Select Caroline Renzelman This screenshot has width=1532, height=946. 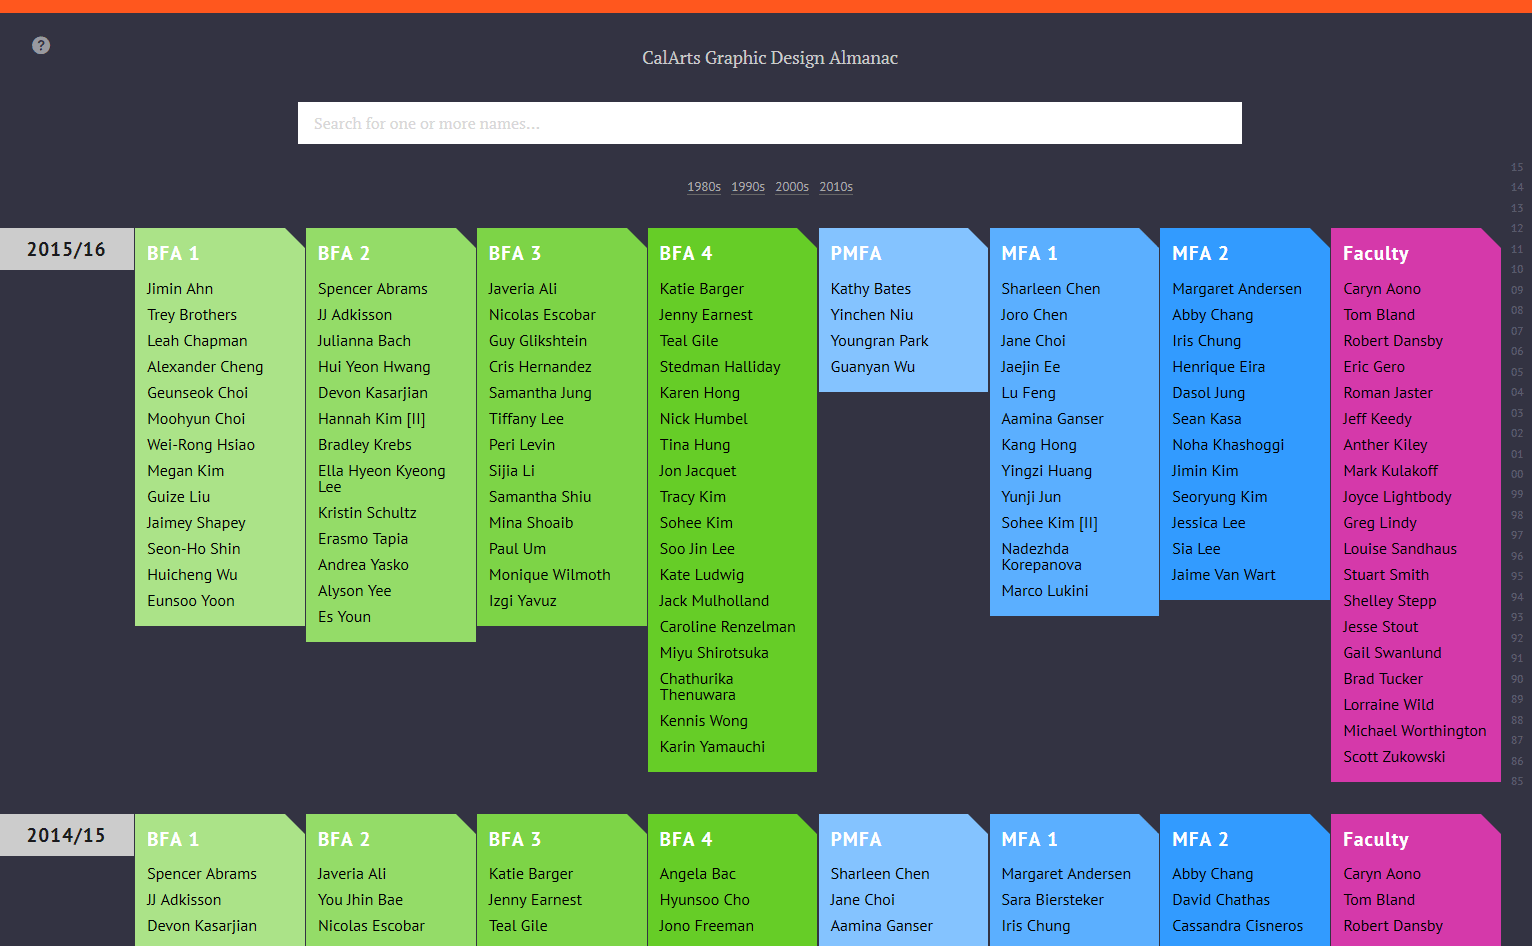(x=728, y=627)
